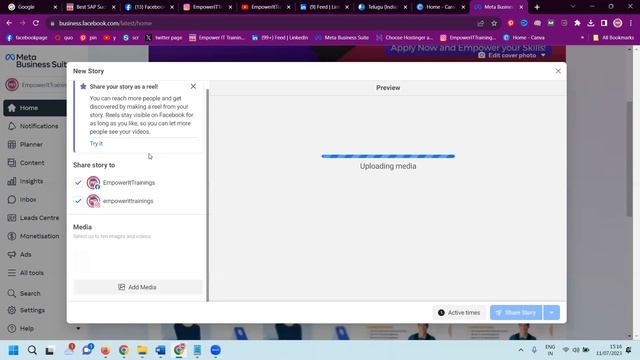
Task: Open File Explorer from taskbar
Action: coord(142,350)
